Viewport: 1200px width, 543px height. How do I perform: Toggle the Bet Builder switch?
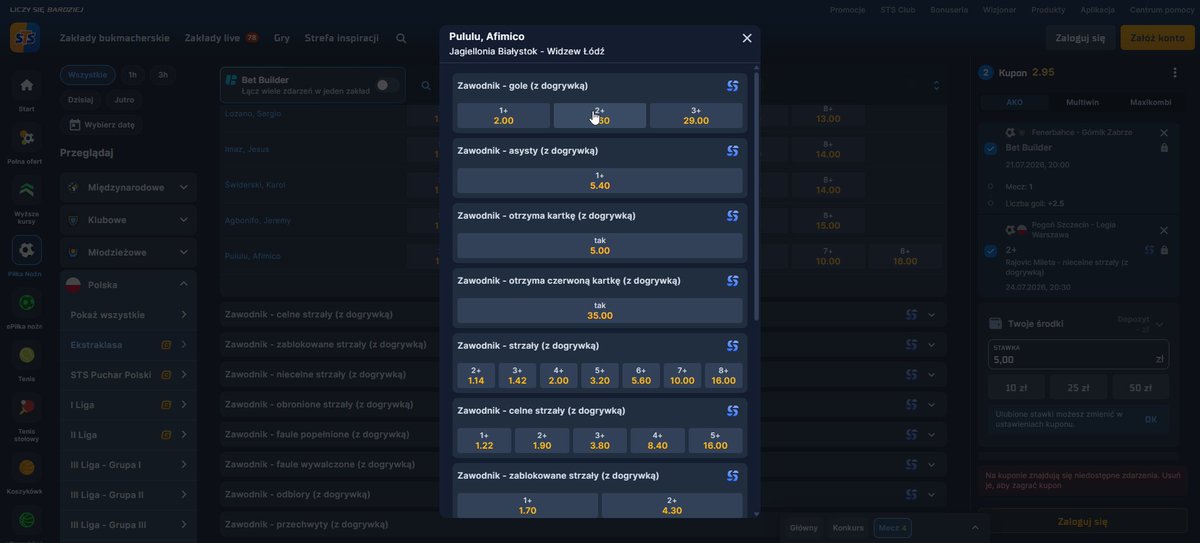pyautogui.click(x=387, y=85)
